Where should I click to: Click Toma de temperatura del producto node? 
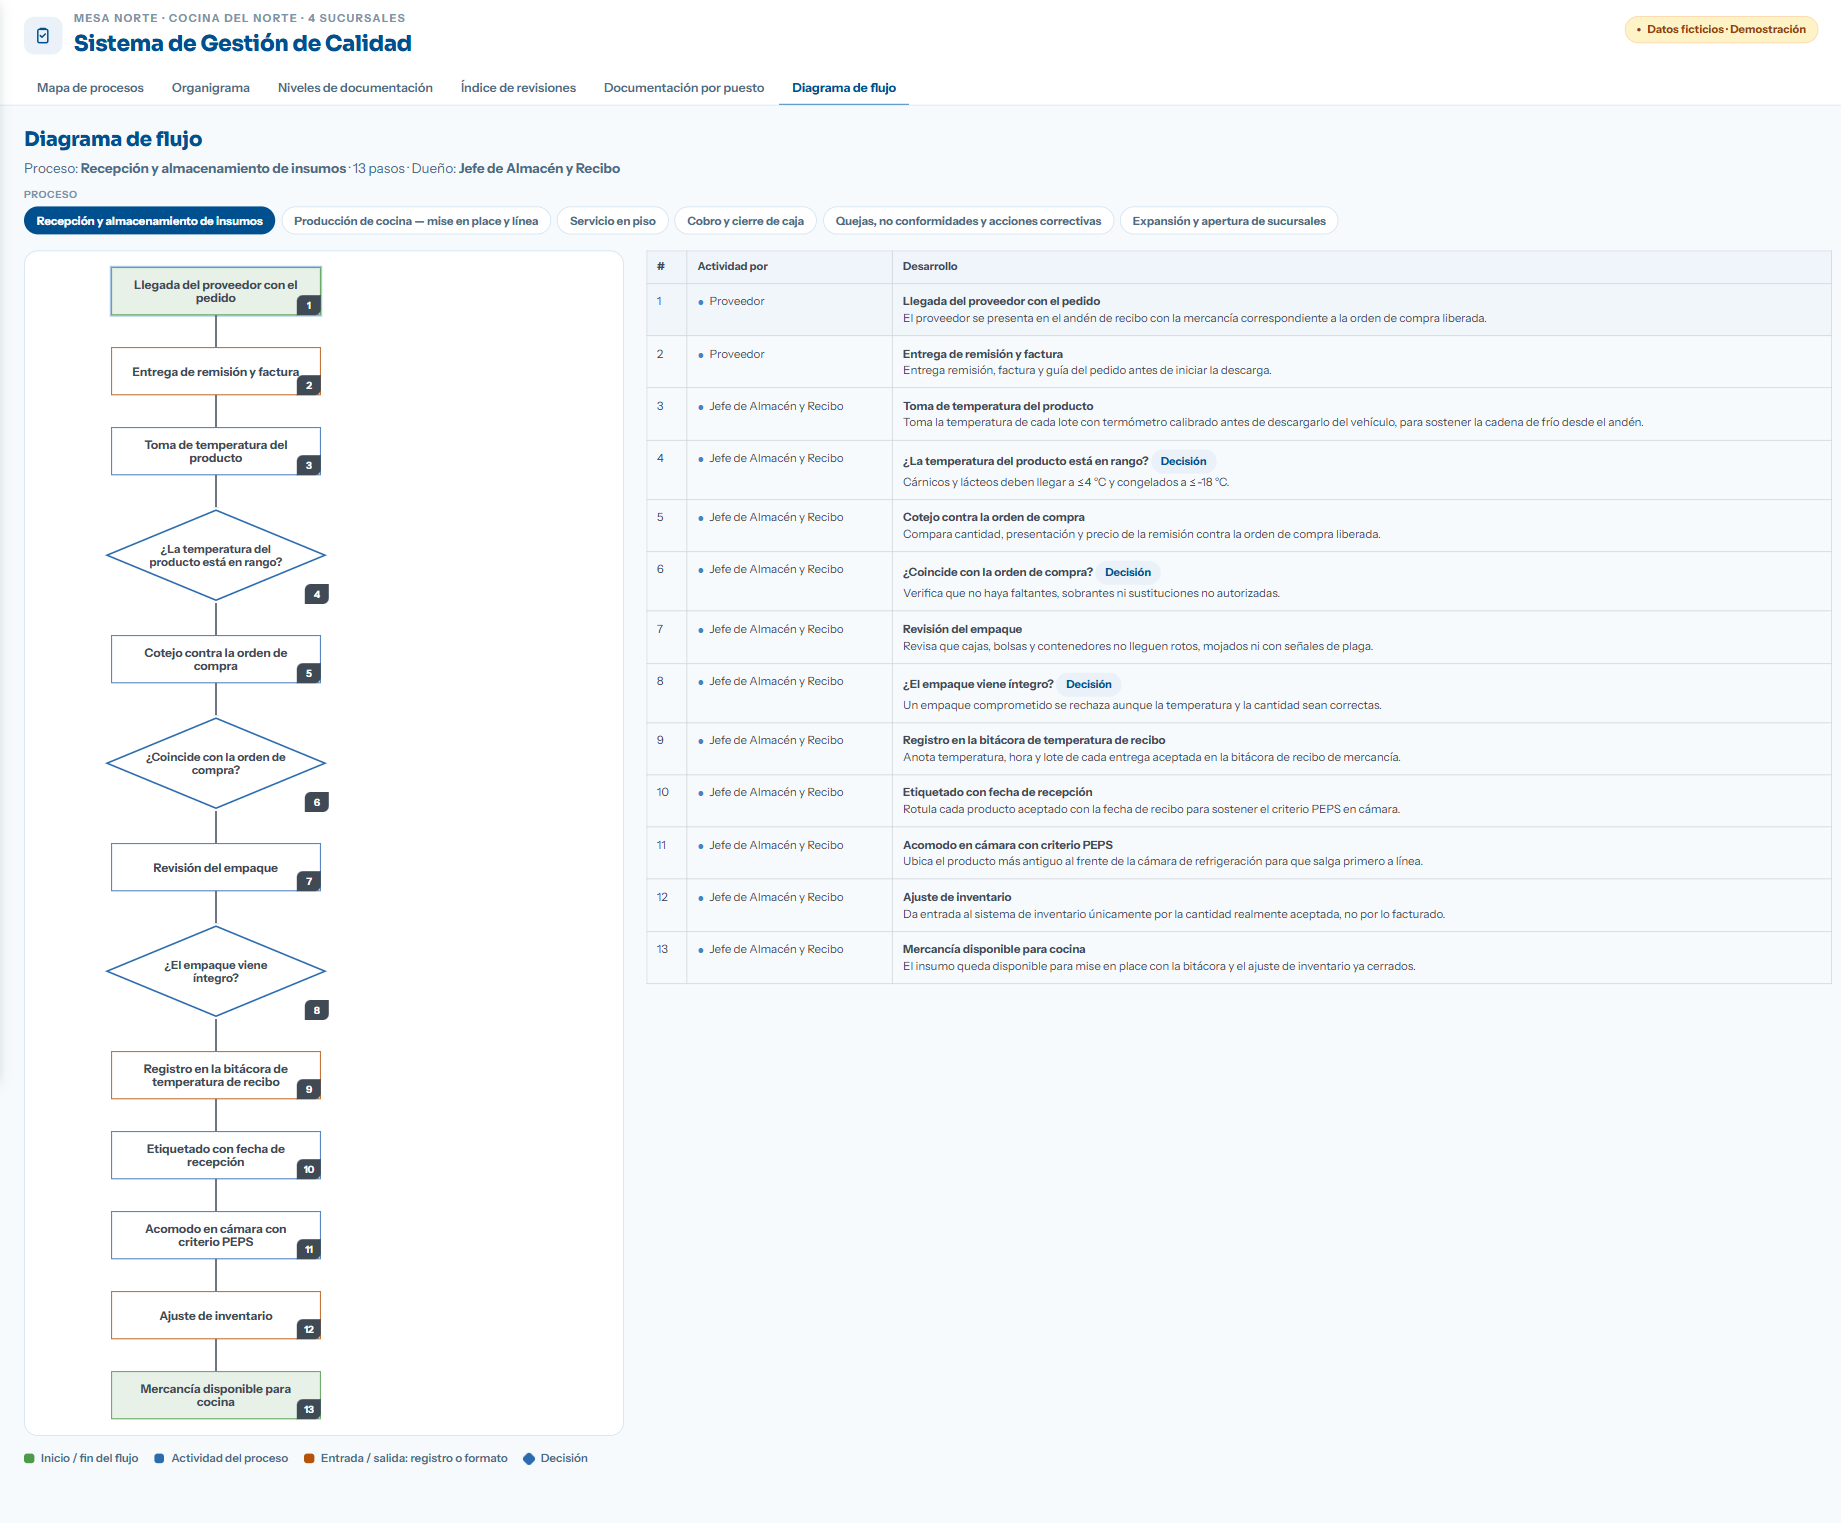[216, 451]
